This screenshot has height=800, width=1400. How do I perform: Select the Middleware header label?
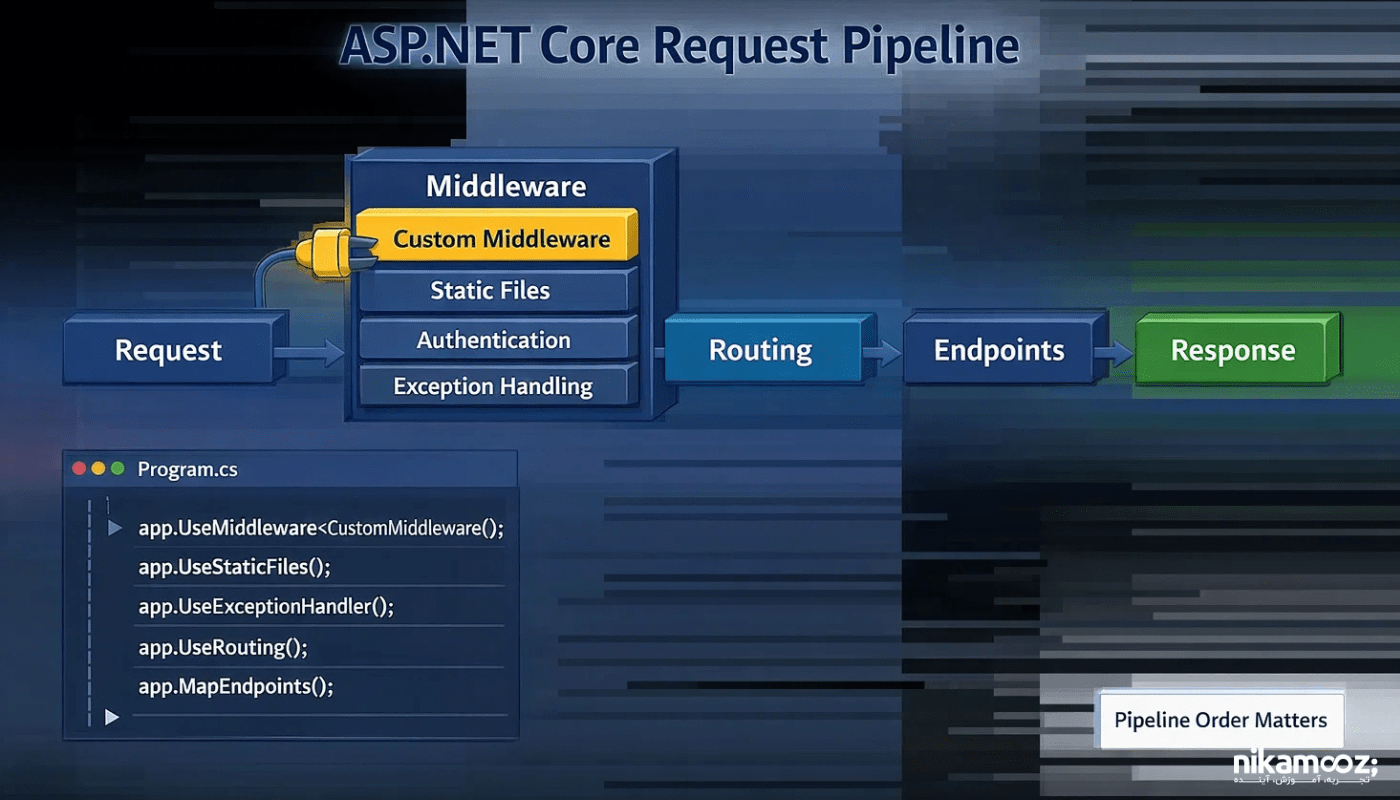506,187
